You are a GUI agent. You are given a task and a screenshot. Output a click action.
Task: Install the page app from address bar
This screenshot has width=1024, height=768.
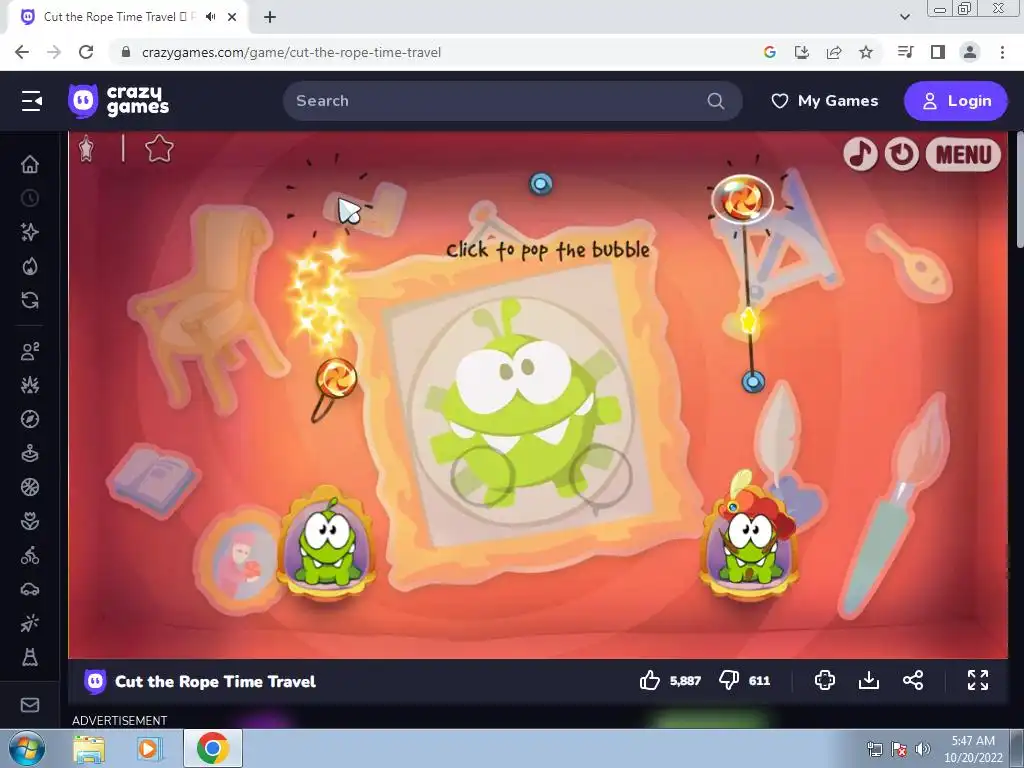(x=801, y=52)
